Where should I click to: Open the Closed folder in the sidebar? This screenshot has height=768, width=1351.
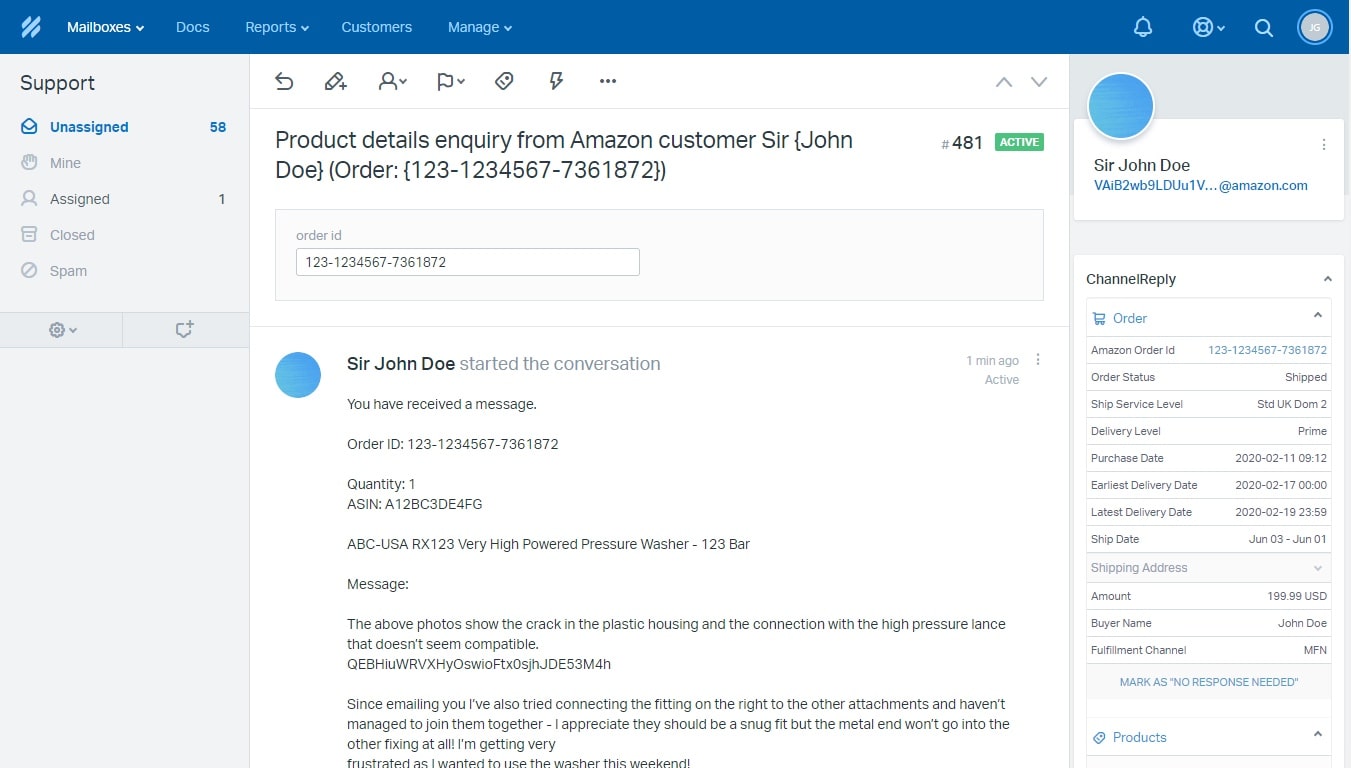[71, 234]
